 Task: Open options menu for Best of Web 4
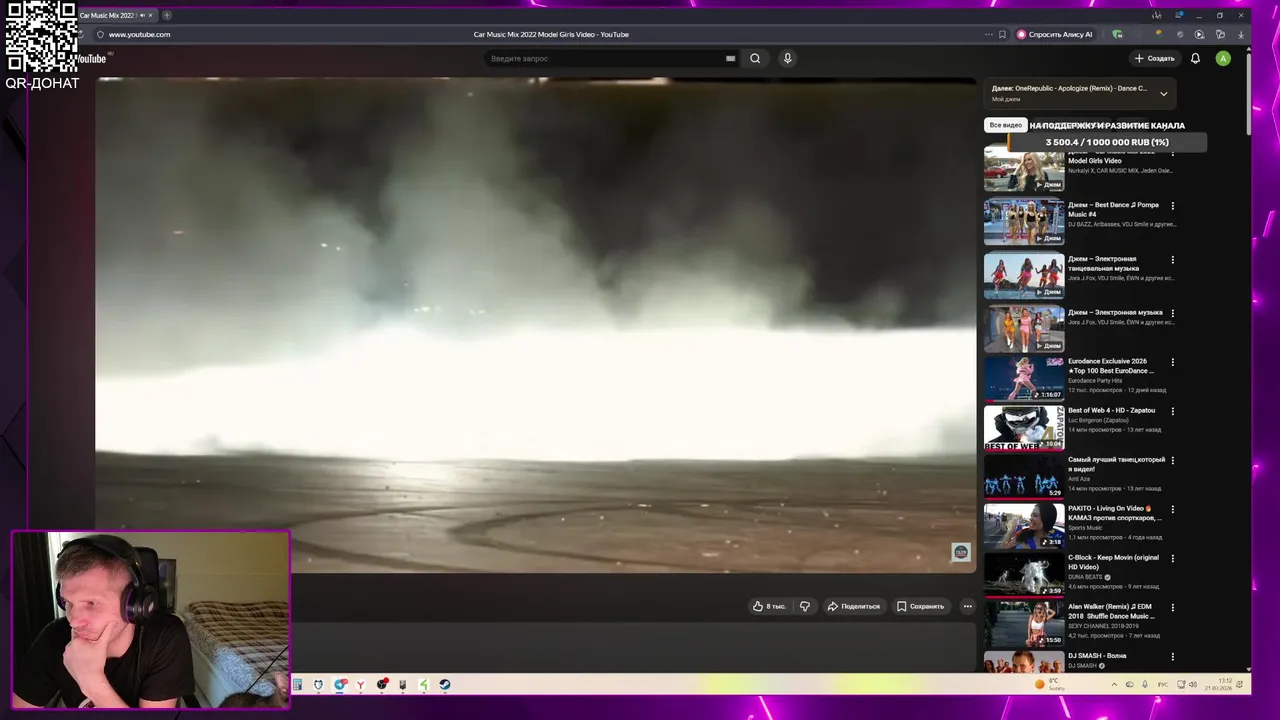tap(1173, 411)
